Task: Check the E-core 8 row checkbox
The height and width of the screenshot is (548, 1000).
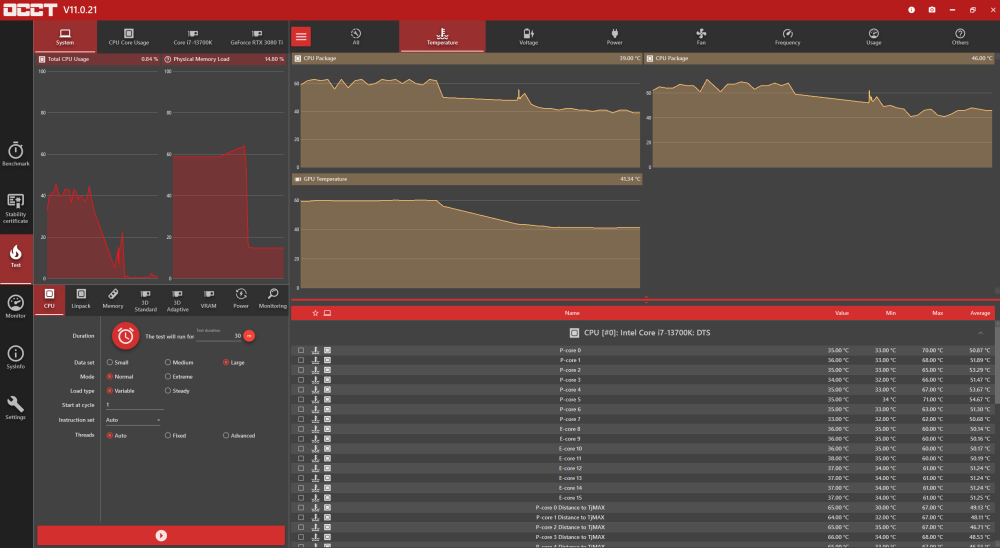Action: click(301, 429)
